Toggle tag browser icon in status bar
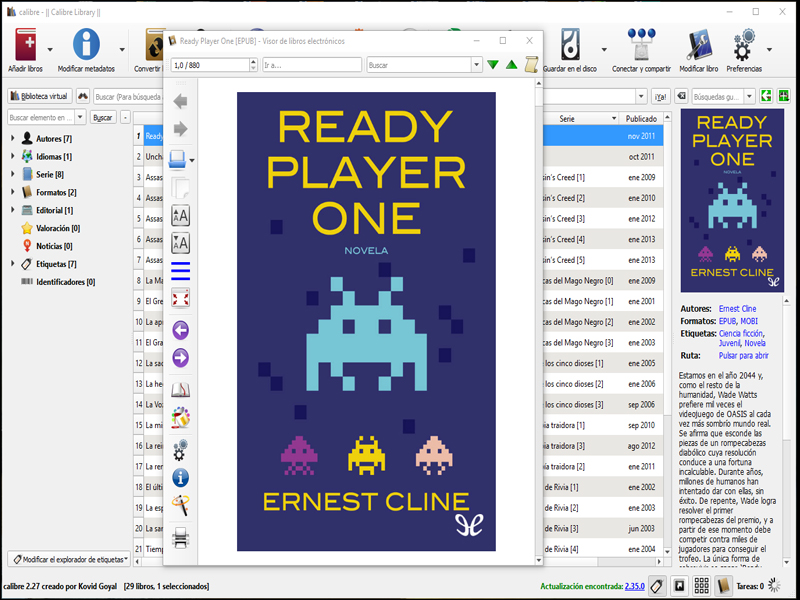Image resolution: width=800 pixels, height=600 pixels. [658, 586]
